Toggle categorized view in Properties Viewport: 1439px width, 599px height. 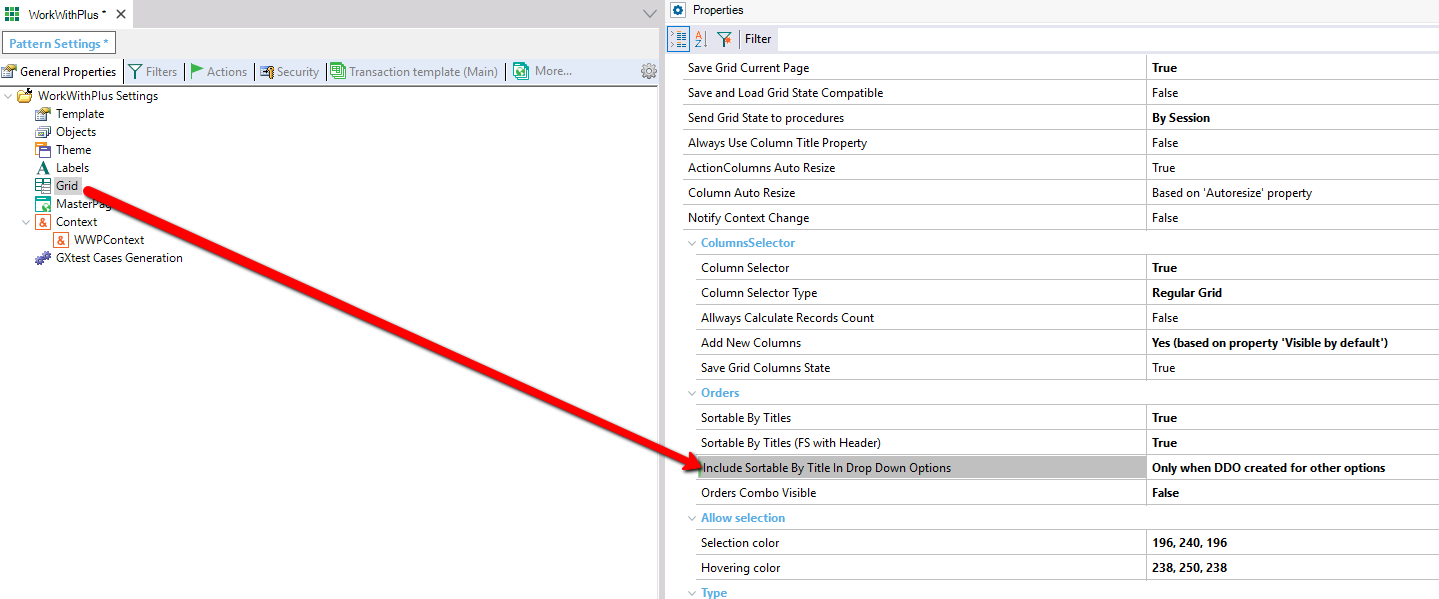point(678,39)
